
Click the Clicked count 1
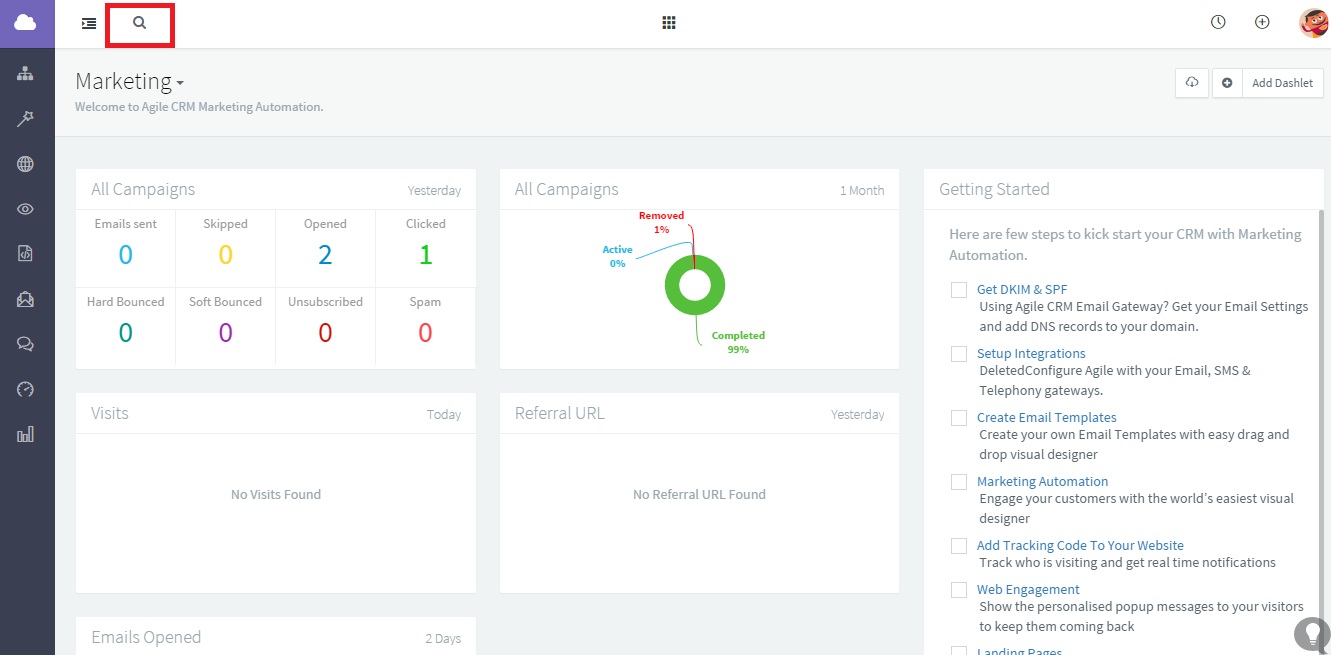[425, 255]
